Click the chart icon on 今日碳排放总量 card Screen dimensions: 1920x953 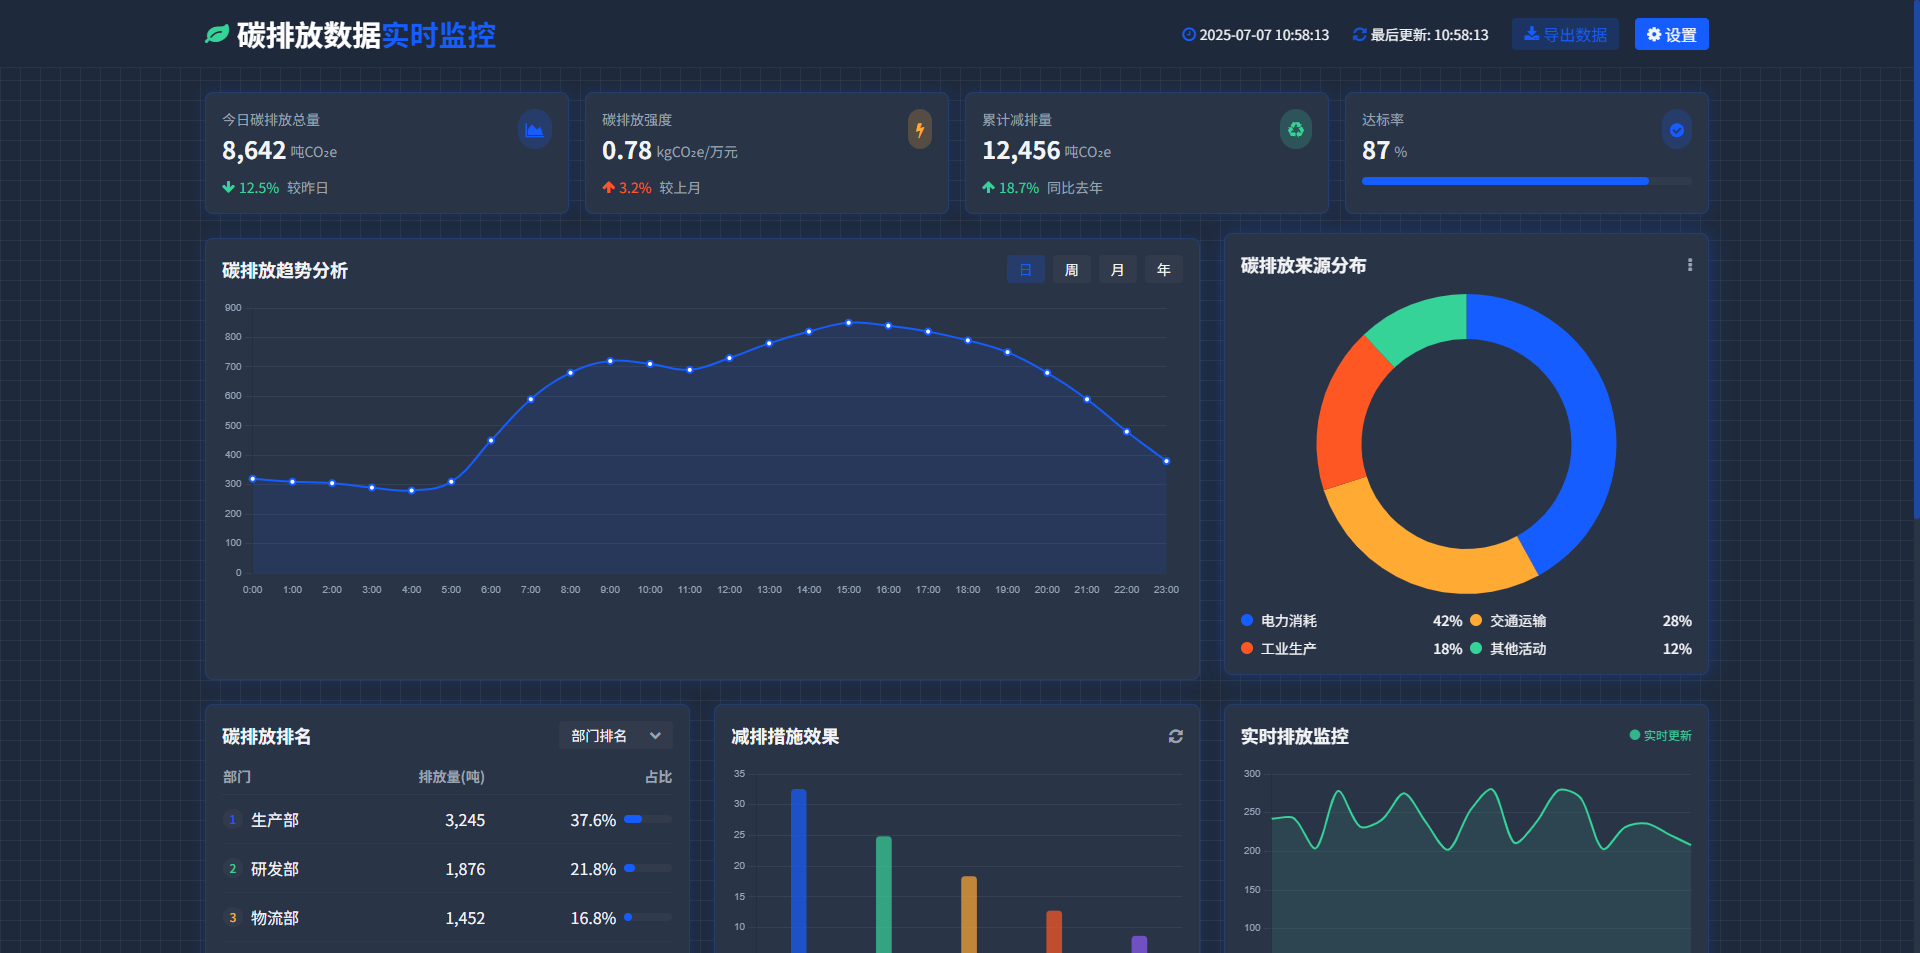[x=535, y=129]
